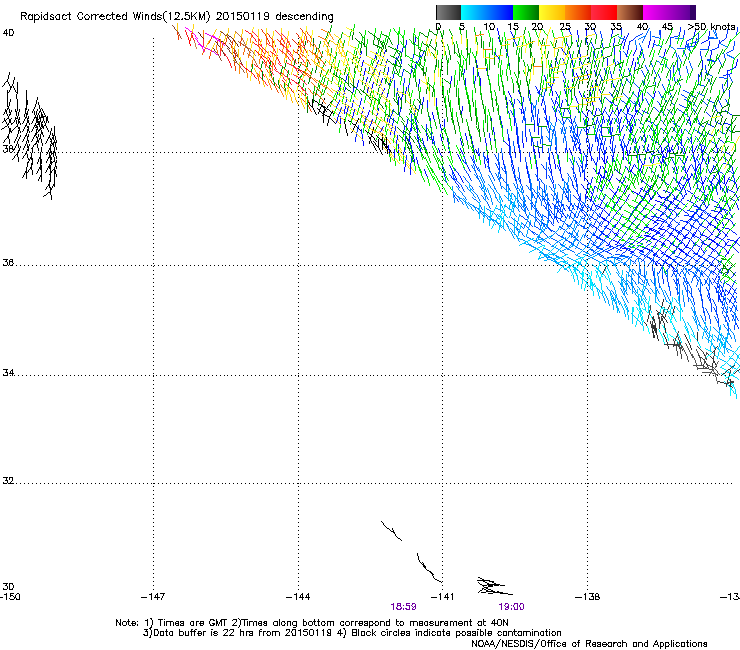Click the longitude label '-147'

153,597
